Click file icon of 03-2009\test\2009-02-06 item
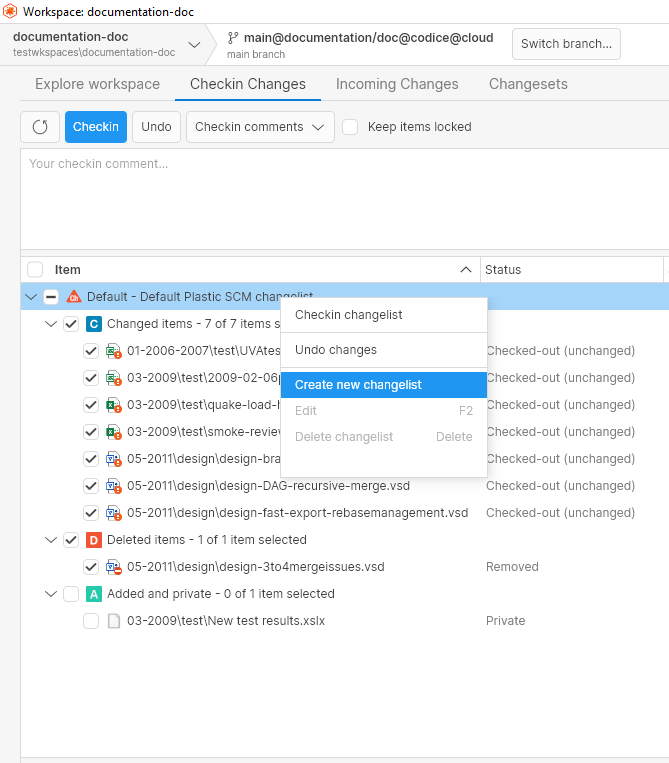Image resolution: width=669 pixels, height=763 pixels. coord(114,378)
